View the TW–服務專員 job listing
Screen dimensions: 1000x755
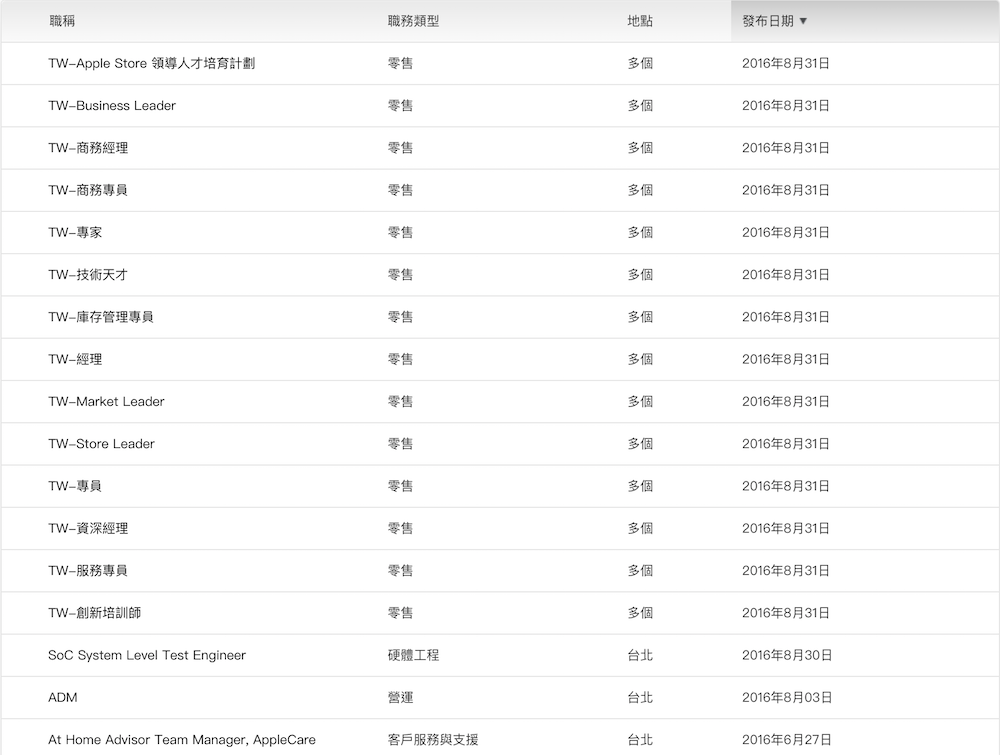coord(88,571)
